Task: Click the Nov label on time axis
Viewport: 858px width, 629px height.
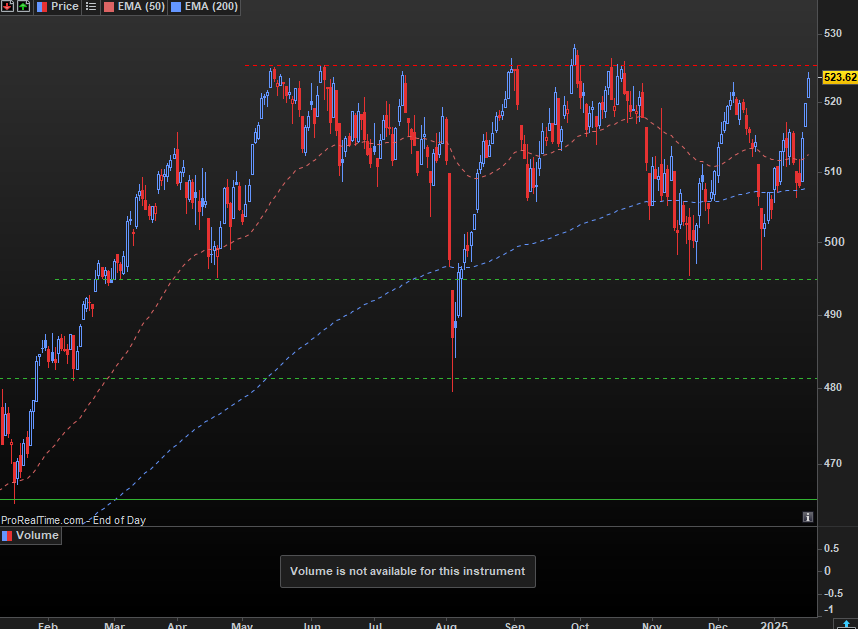Action: point(652,625)
